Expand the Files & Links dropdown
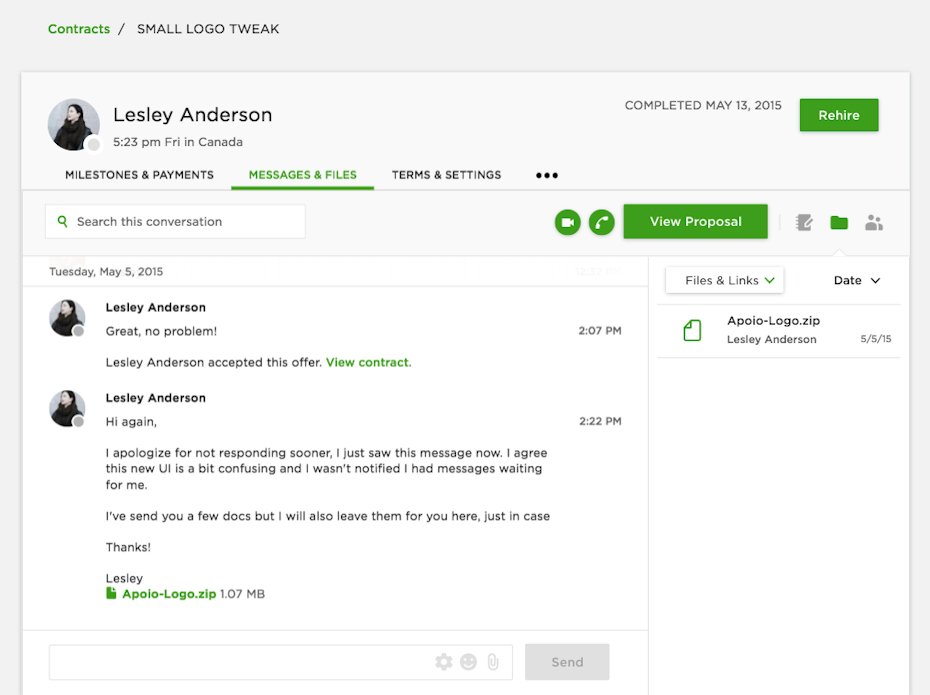This screenshot has height=695, width=930. tap(725, 281)
